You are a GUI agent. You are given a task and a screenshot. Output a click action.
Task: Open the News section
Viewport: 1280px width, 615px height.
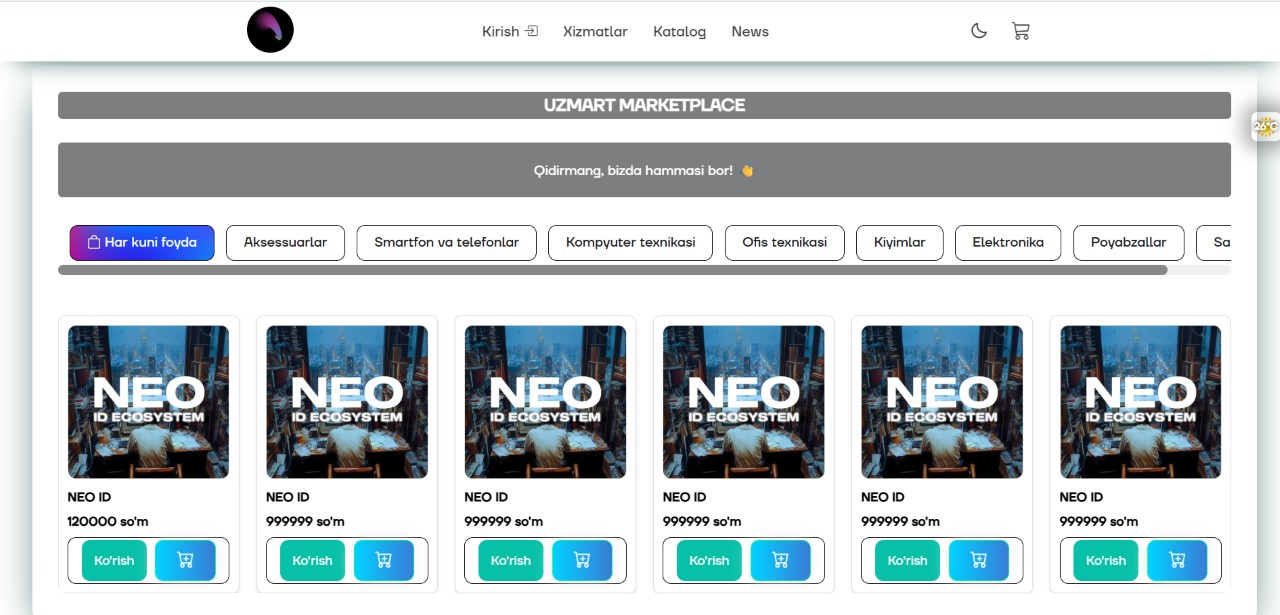click(x=750, y=31)
